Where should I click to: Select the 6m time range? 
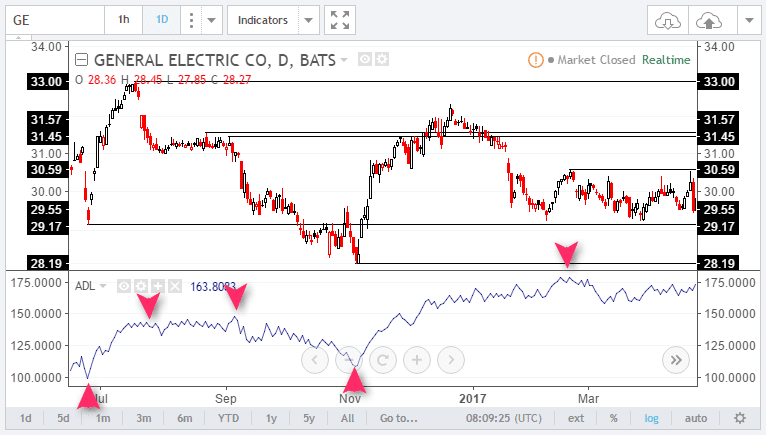(185, 418)
